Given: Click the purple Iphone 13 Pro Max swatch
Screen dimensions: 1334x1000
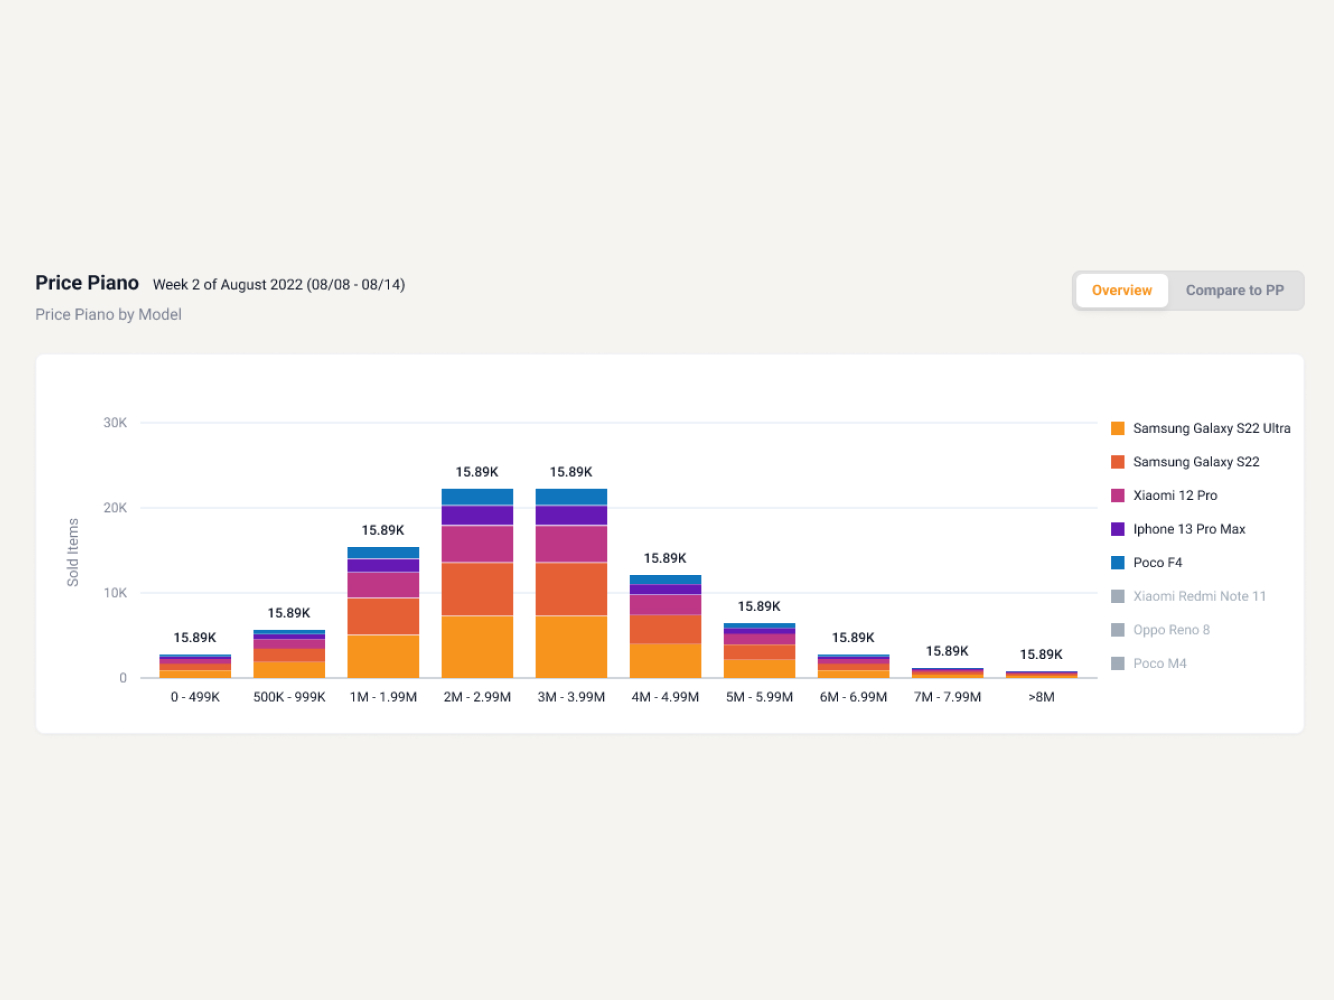Looking at the screenshot, I should click(x=1118, y=529).
